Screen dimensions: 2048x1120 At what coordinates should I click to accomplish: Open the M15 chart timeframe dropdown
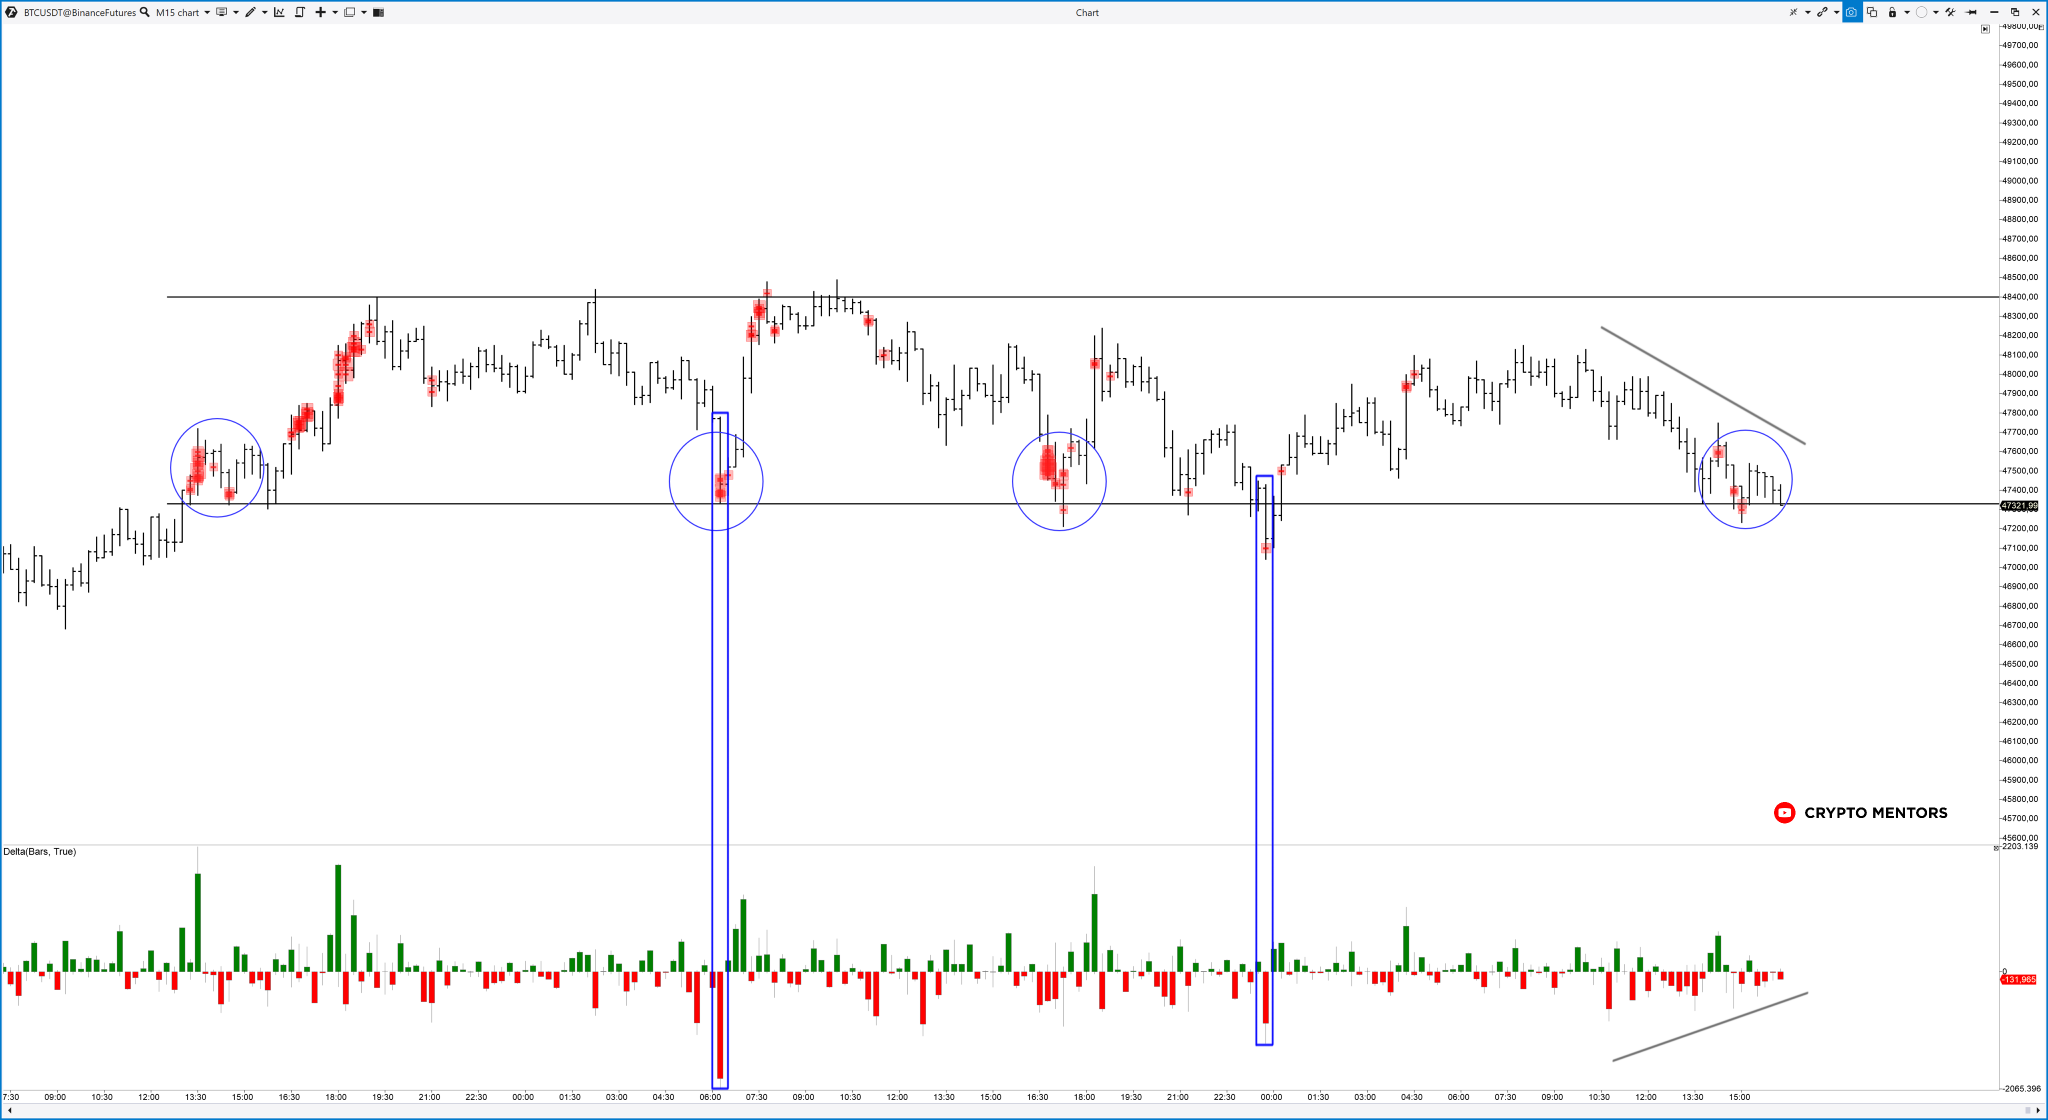click(x=207, y=13)
